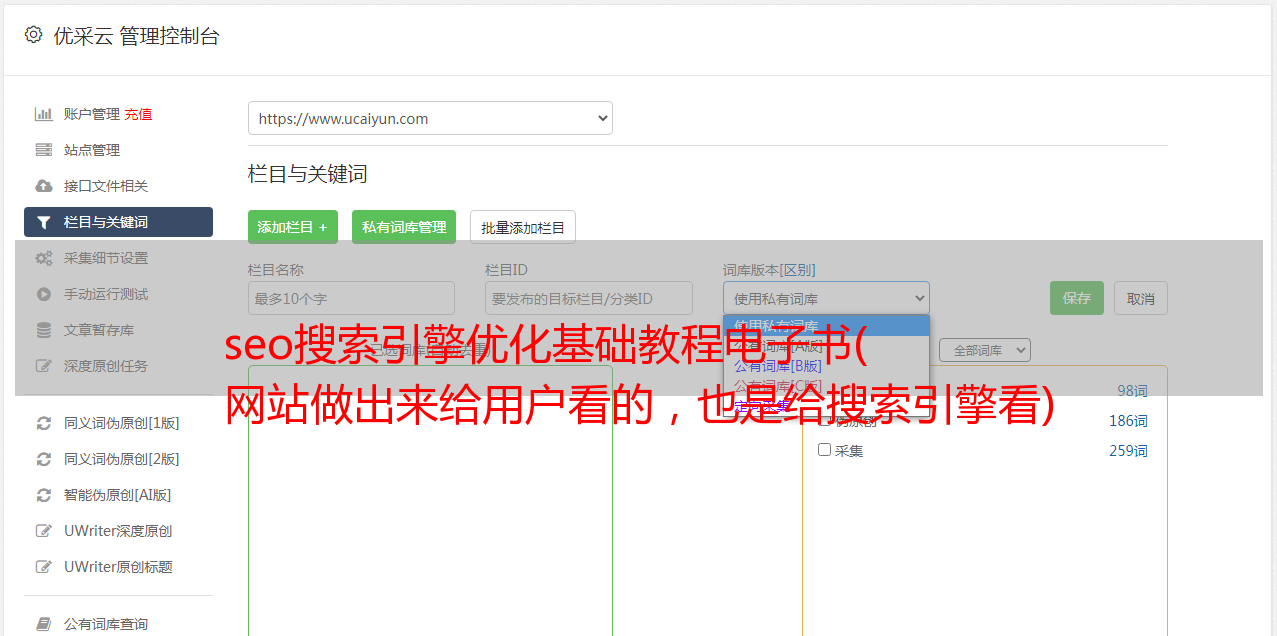The height and width of the screenshot is (636, 1277).
Task: Click the funnel icon for 栏目与关键词
Action: pos(43,222)
